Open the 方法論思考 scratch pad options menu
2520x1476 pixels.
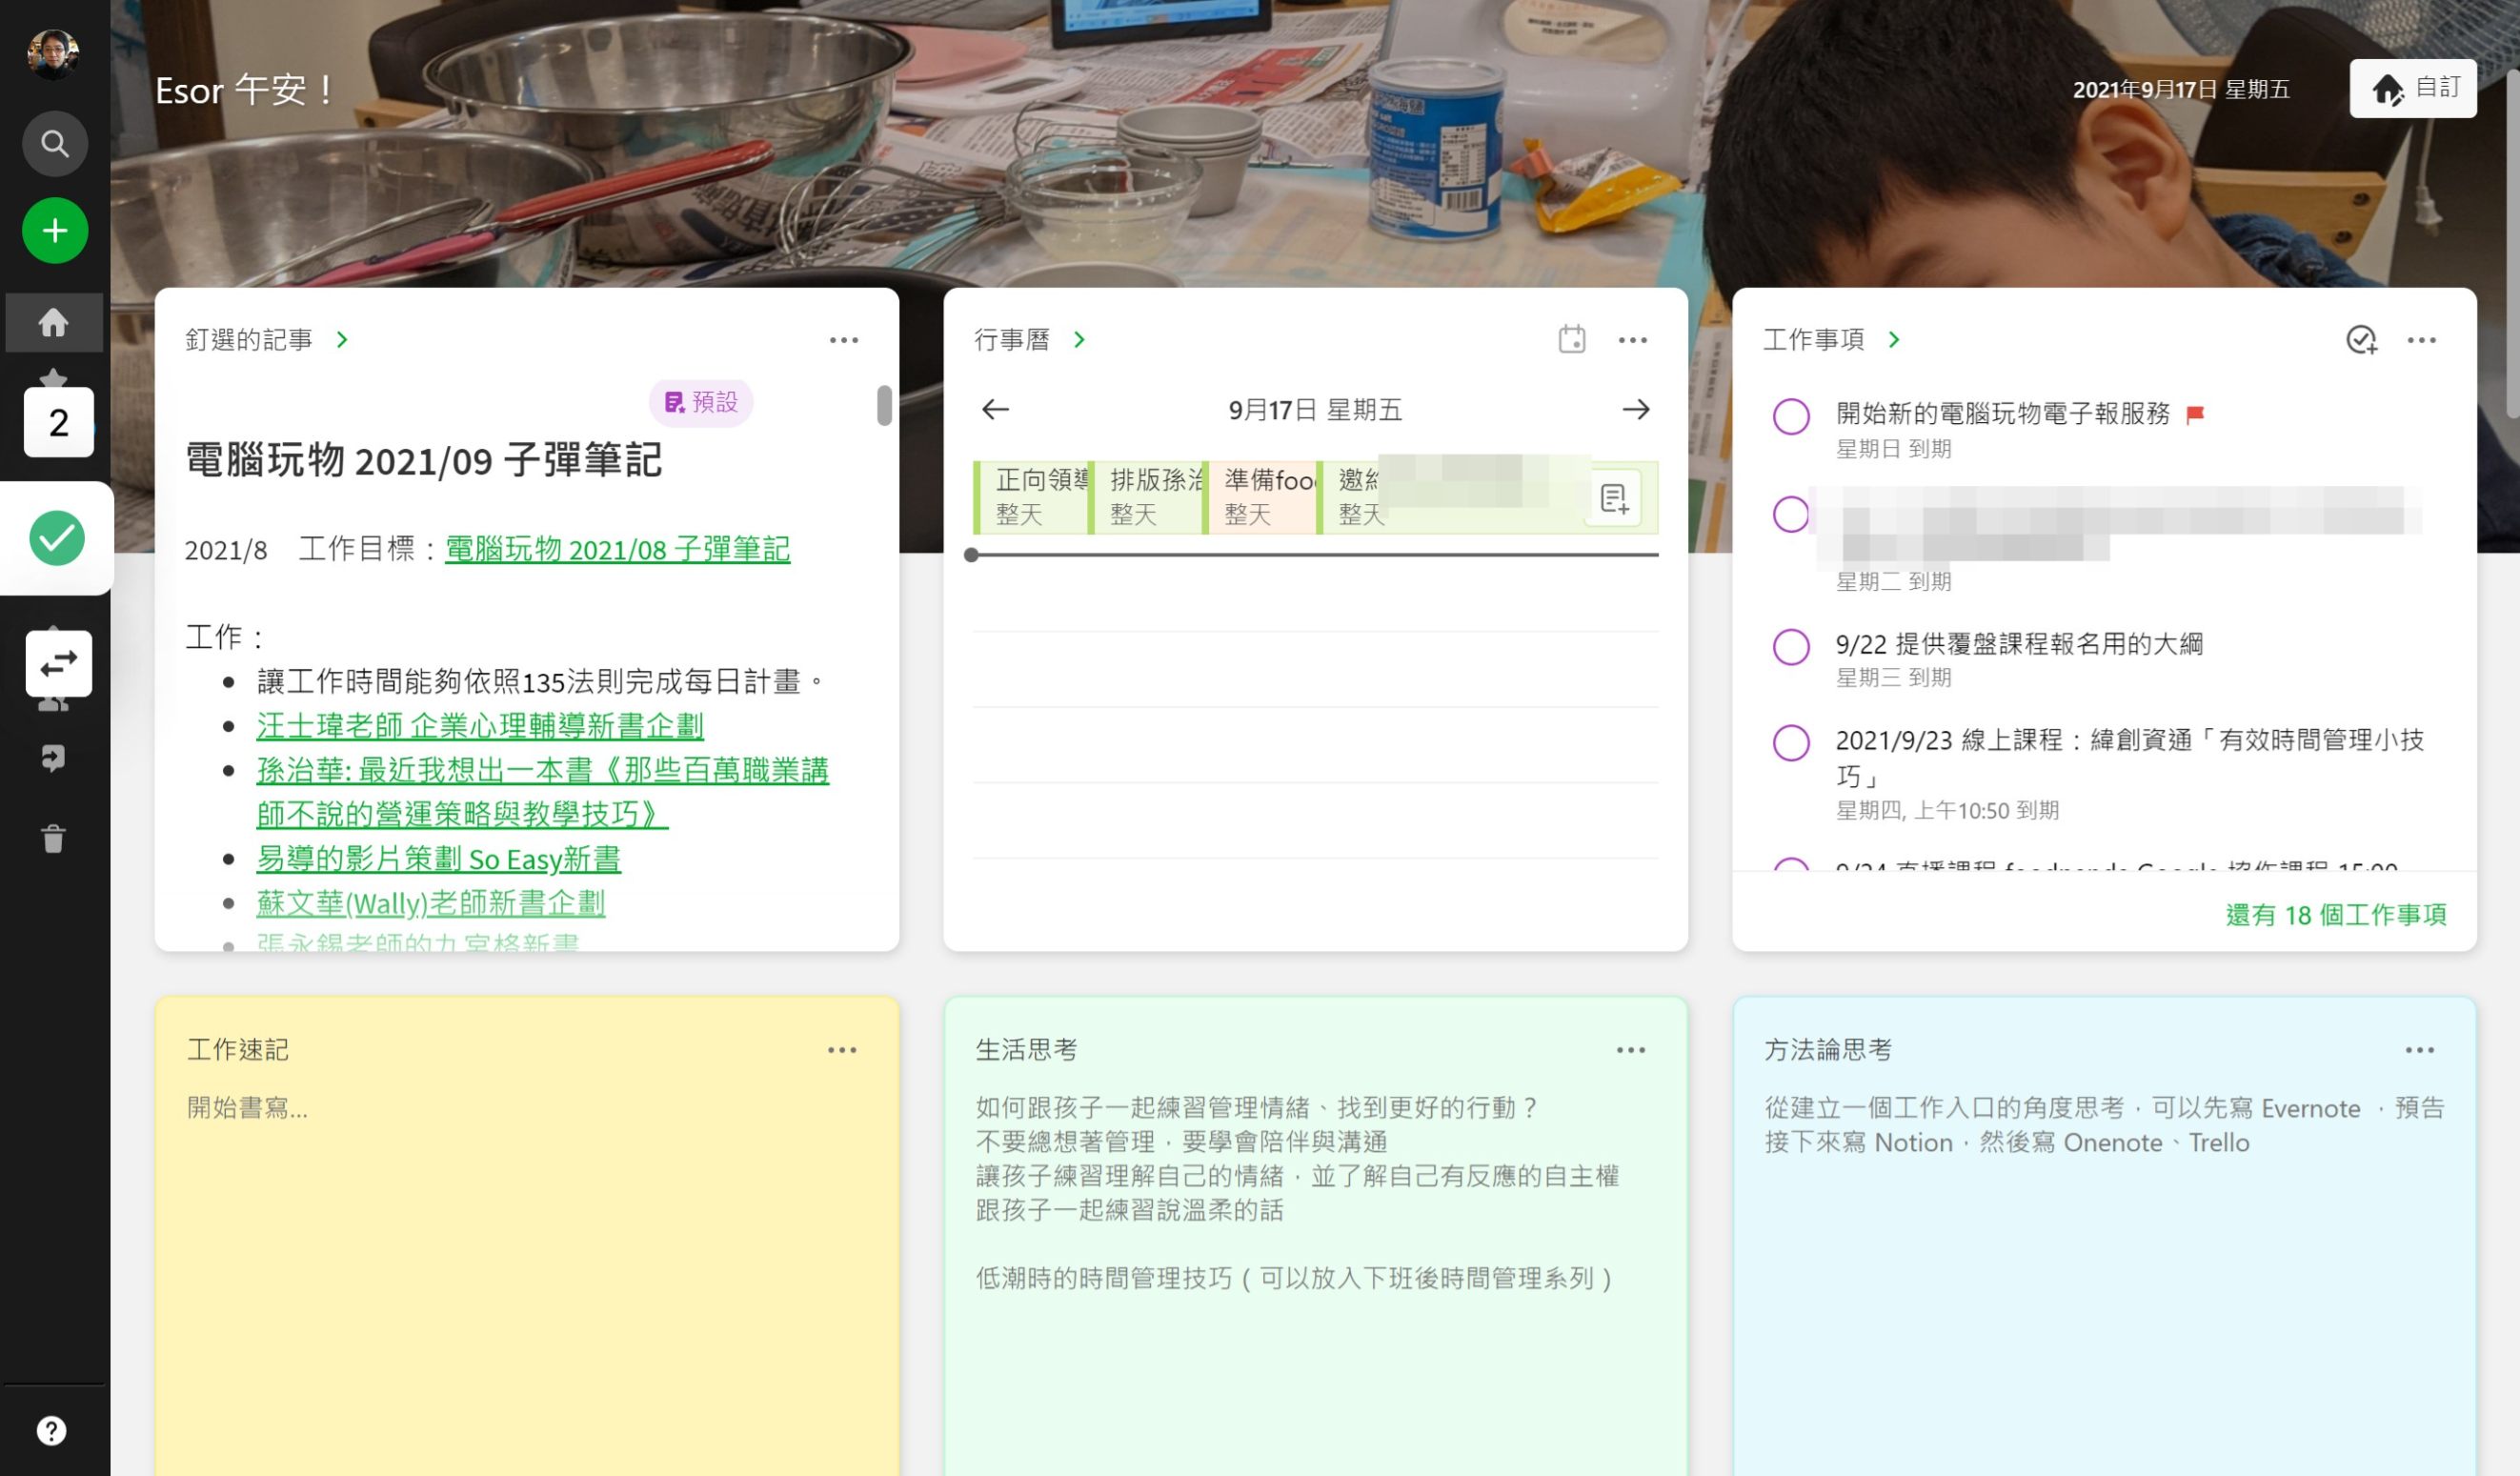(2420, 1050)
